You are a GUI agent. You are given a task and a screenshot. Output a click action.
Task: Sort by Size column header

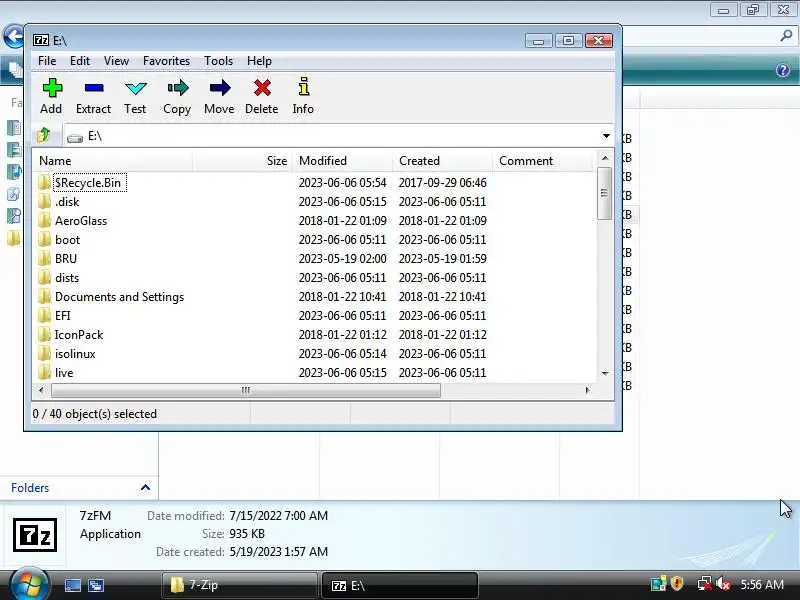click(242, 161)
